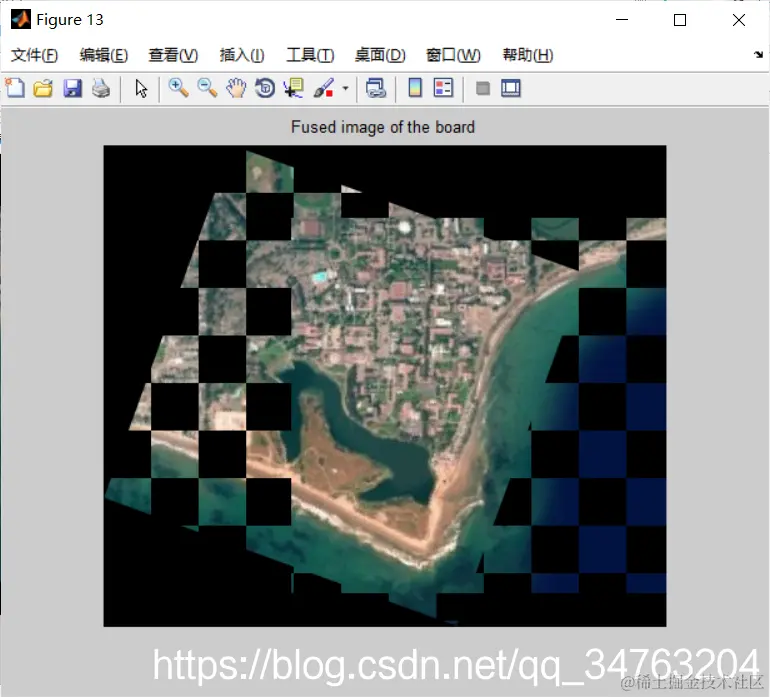Image resolution: width=770 pixels, height=697 pixels.
Task: Close the Figure 13 window
Action: (x=739, y=20)
